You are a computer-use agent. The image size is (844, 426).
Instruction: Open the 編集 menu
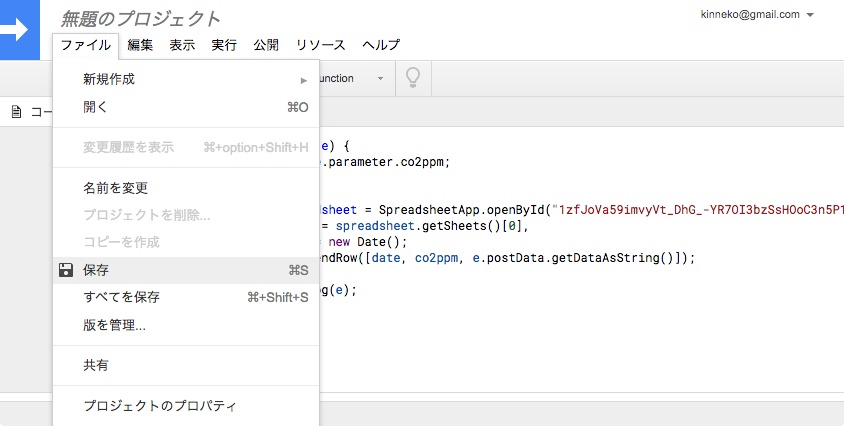click(x=140, y=45)
